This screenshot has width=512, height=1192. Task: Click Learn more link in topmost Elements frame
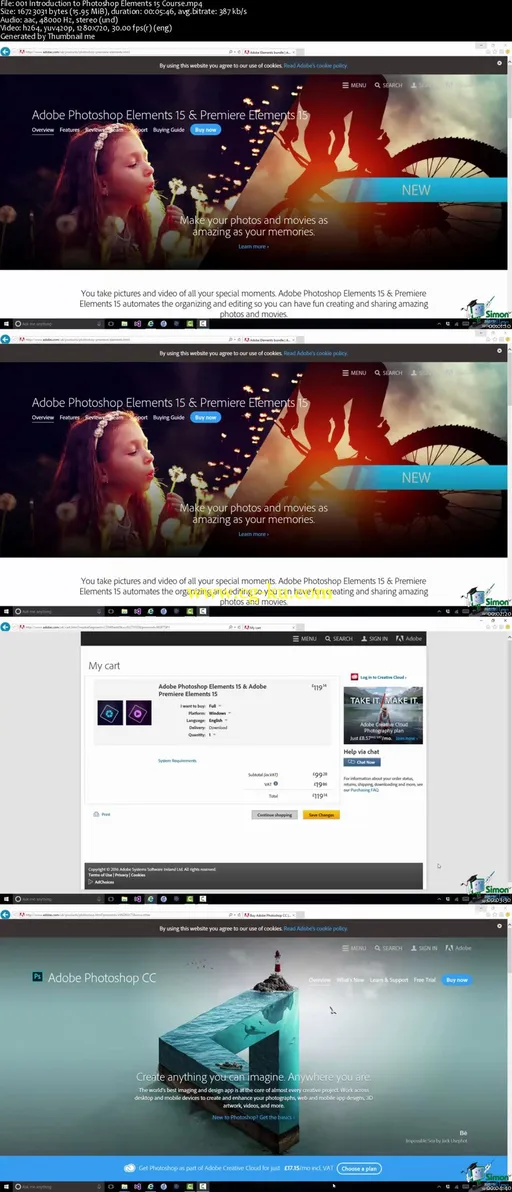tap(253, 246)
